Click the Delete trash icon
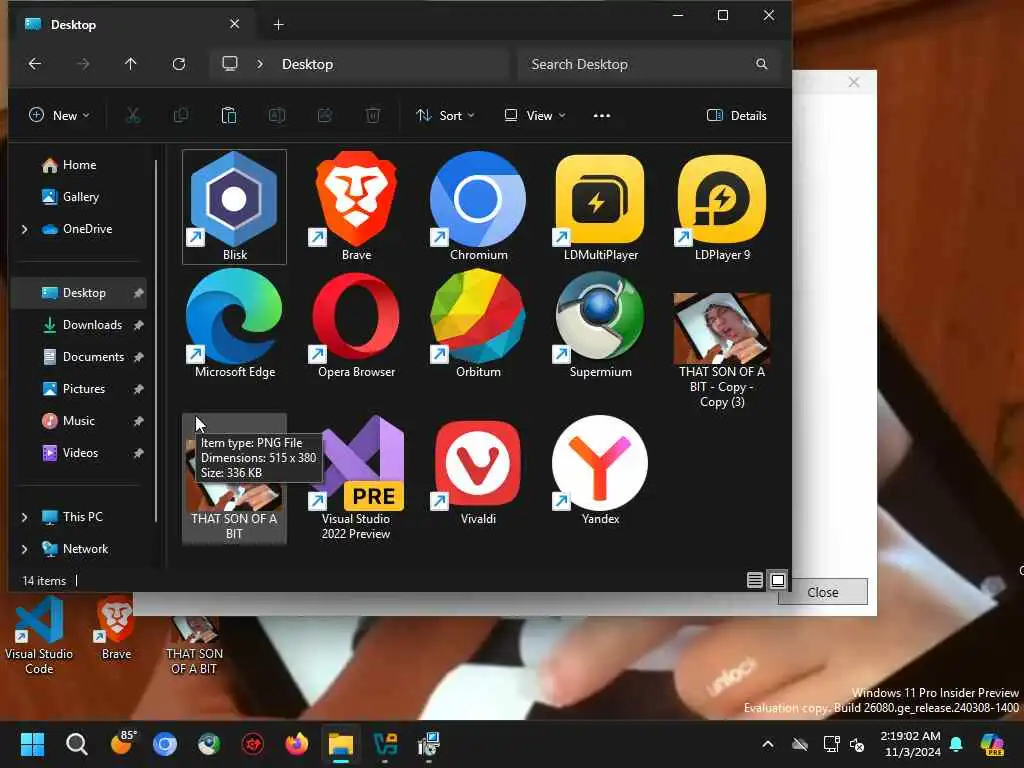This screenshot has width=1024, height=768. pyautogui.click(x=373, y=116)
